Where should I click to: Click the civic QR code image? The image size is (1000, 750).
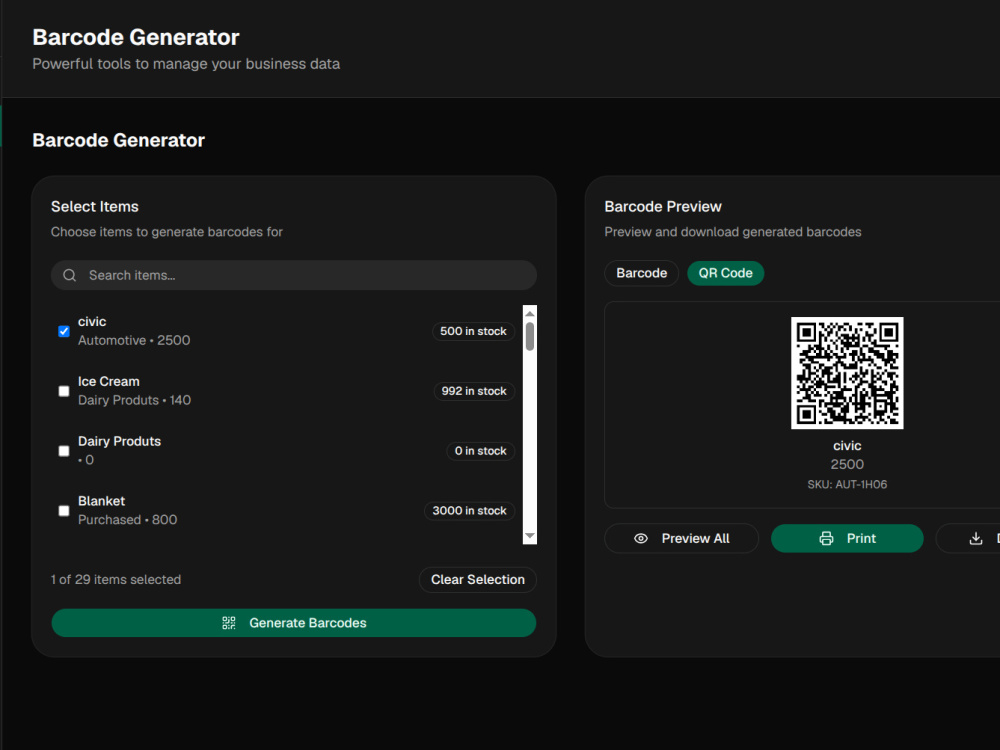point(847,373)
